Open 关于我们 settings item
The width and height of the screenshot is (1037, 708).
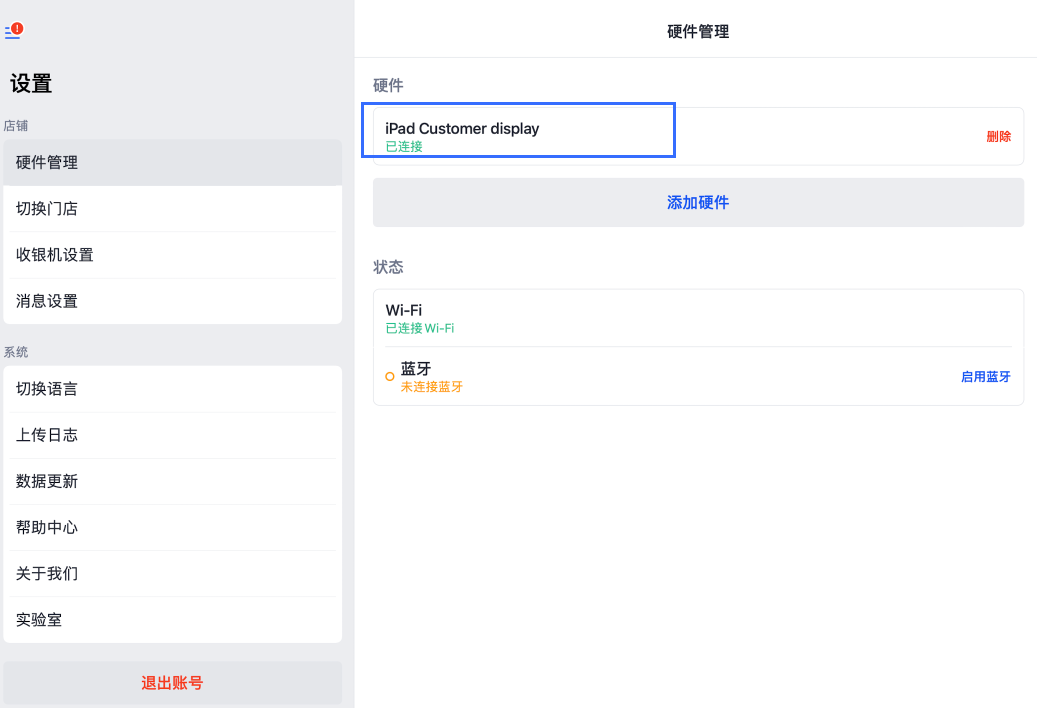(x=173, y=574)
